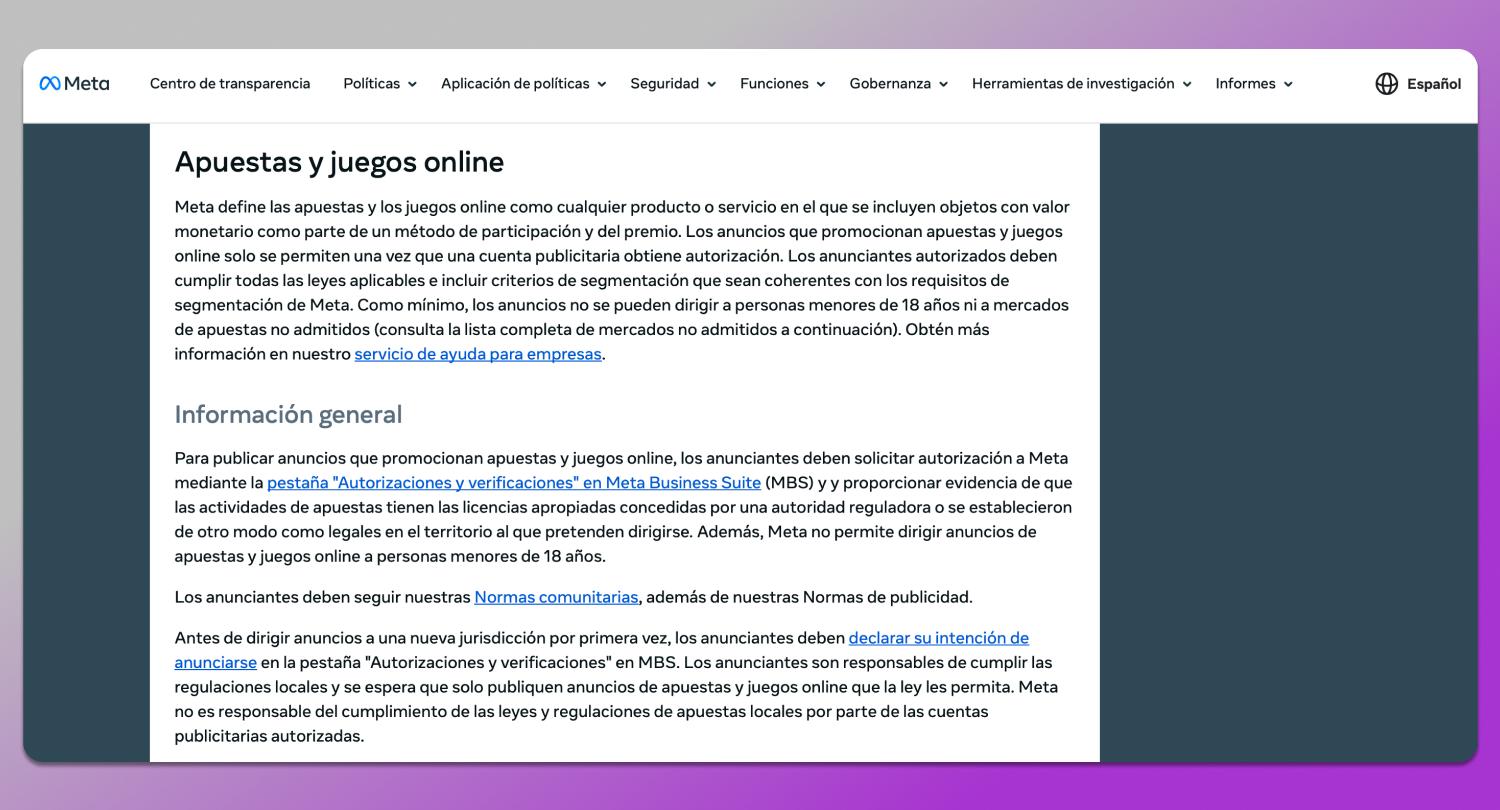The width and height of the screenshot is (1500, 810).
Task: Click the globe language icon
Action: click(1386, 84)
